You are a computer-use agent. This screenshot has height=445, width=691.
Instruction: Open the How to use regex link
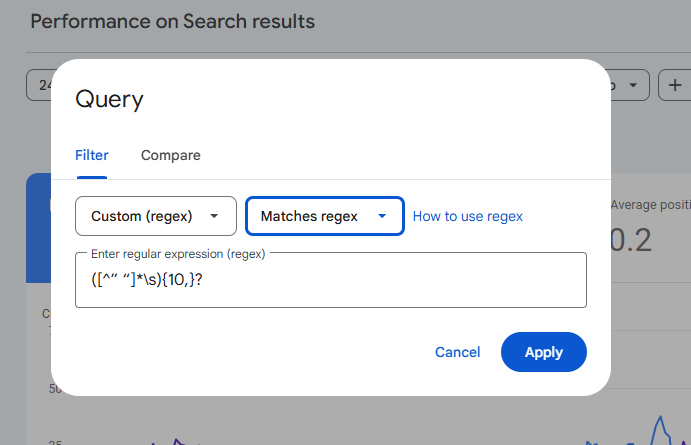467,216
